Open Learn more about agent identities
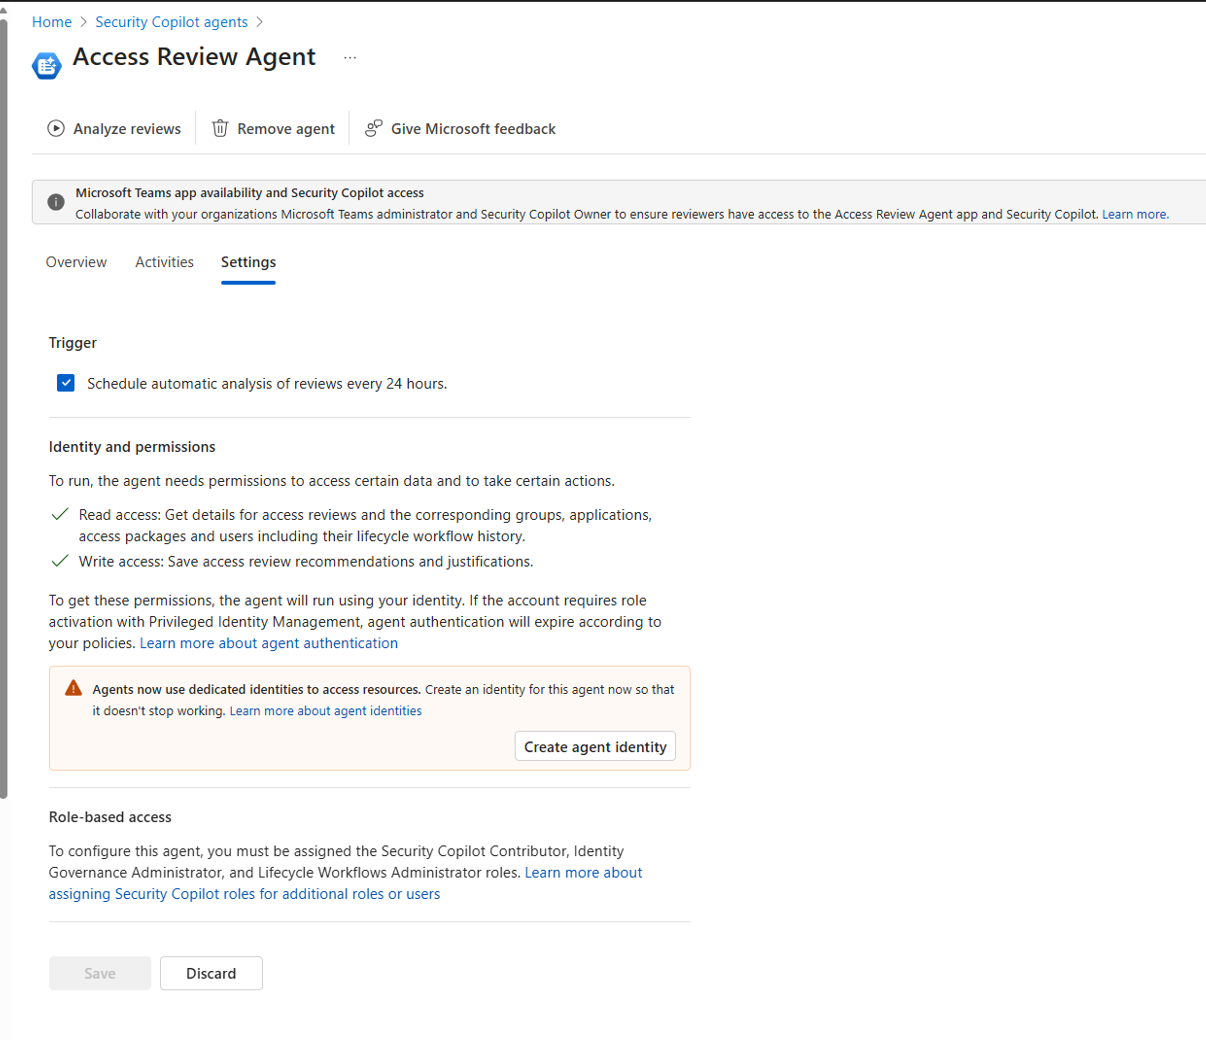The width and height of the screenshot is (1206, 1040). point(325,711)
